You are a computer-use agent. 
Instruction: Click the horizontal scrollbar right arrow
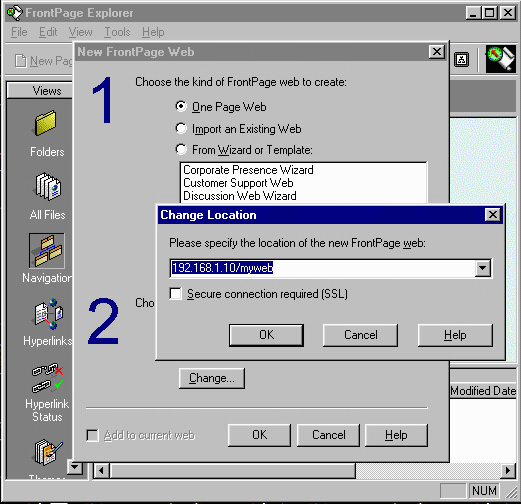point(508,471)
